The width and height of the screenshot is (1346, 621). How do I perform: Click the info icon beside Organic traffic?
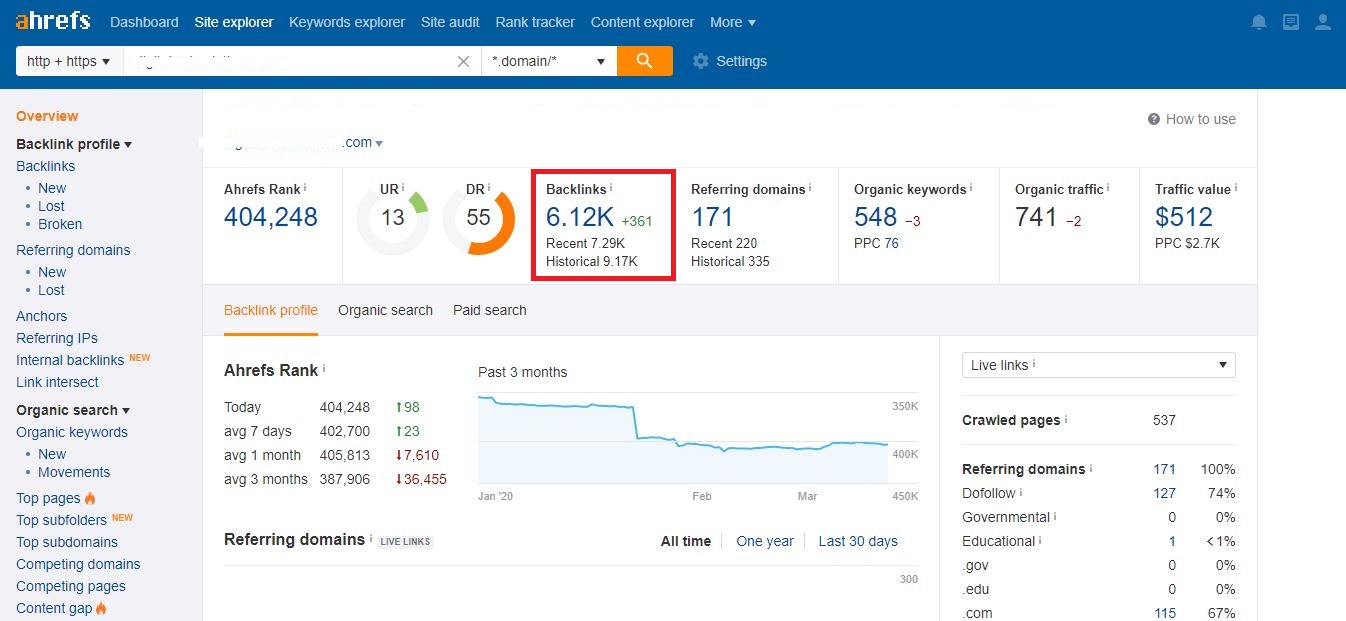coord(1108,187)
